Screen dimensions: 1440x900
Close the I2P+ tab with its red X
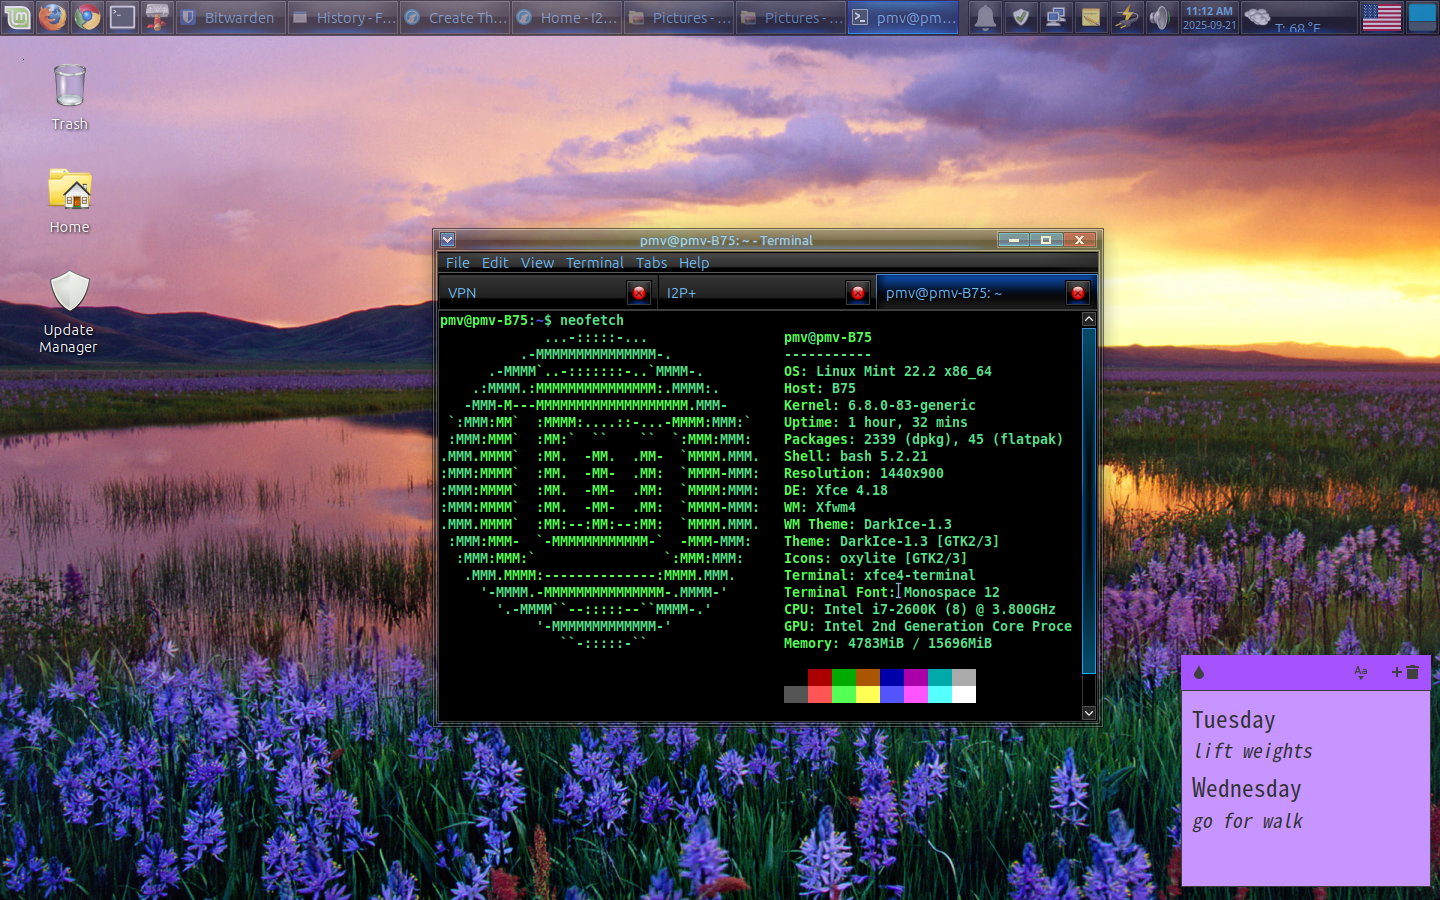[858, 292]
